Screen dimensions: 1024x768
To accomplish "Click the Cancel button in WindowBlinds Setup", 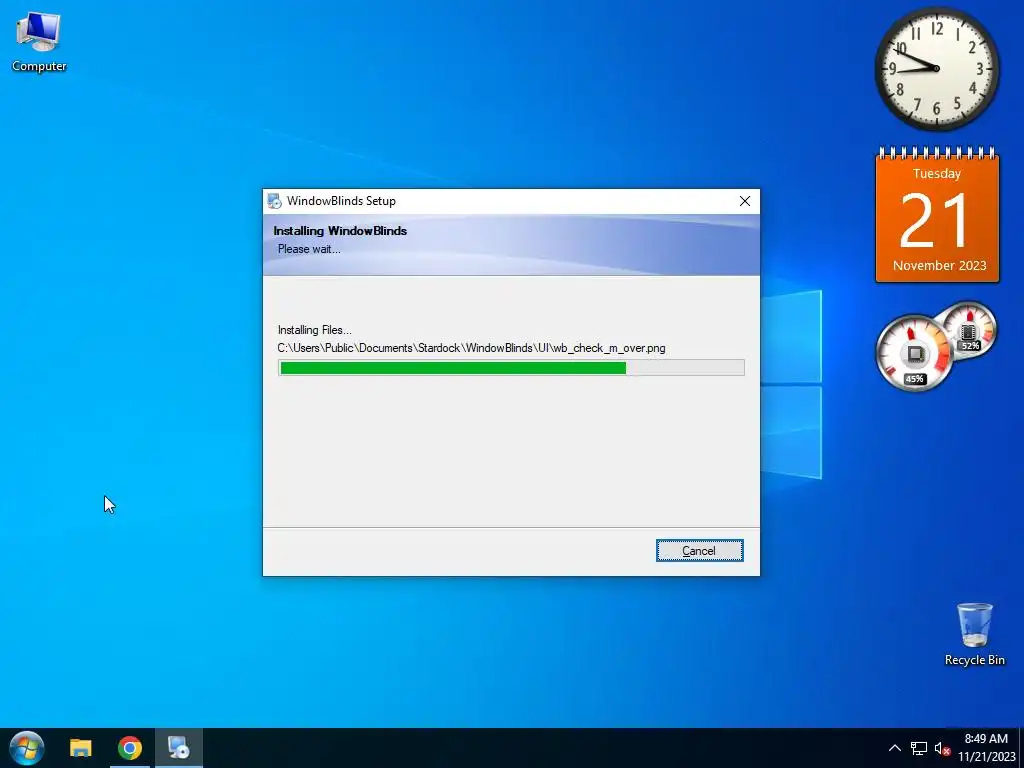I will [x=699, y=551].
